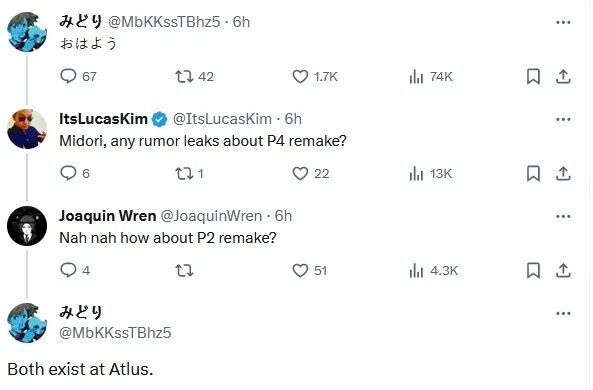The width and height of the screenshot is (593, 390).
Task: Open the @ItsLucasKim handle link
Action: point(222,119)
